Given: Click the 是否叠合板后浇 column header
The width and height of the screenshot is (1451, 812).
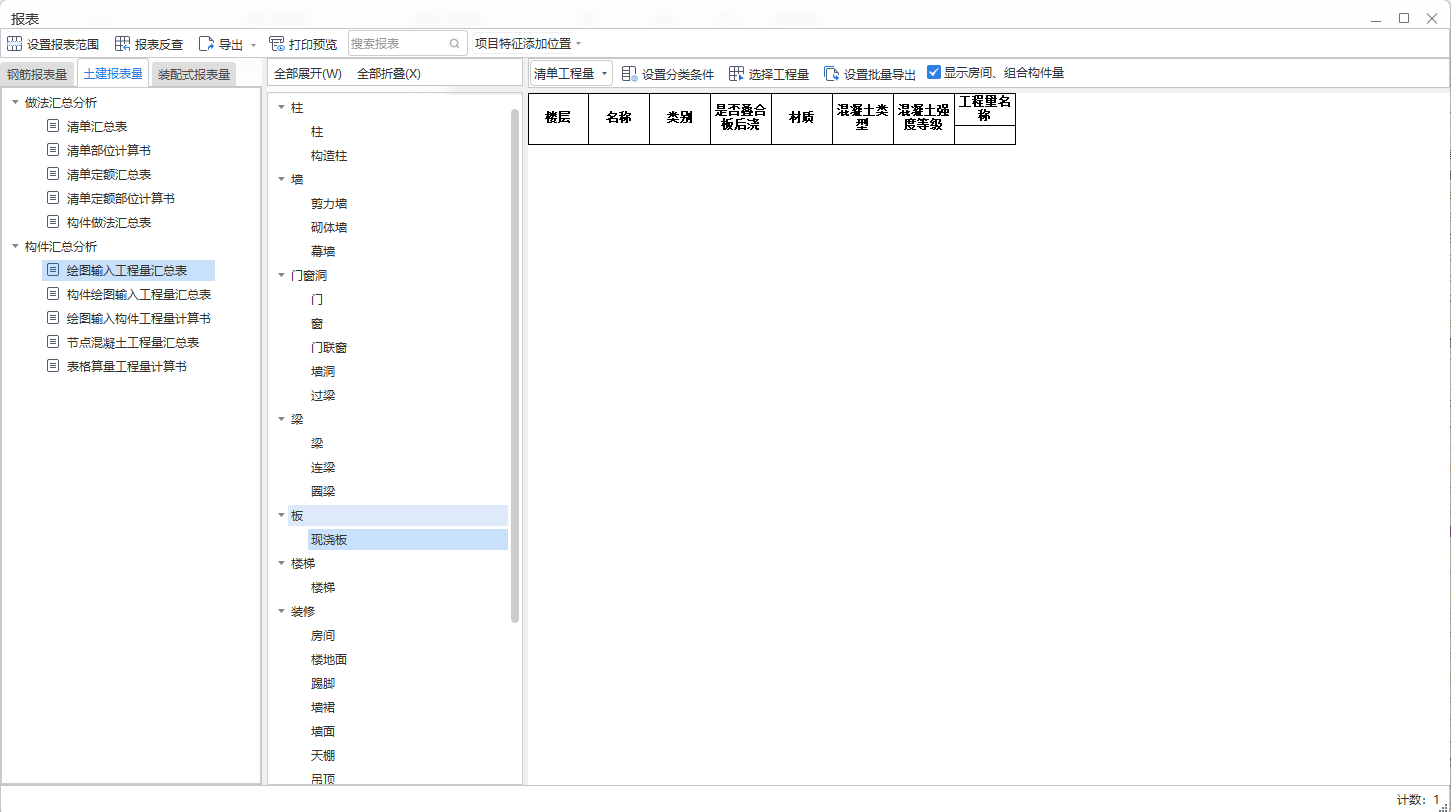Looking at the screenshot, I should coord(741,118).
